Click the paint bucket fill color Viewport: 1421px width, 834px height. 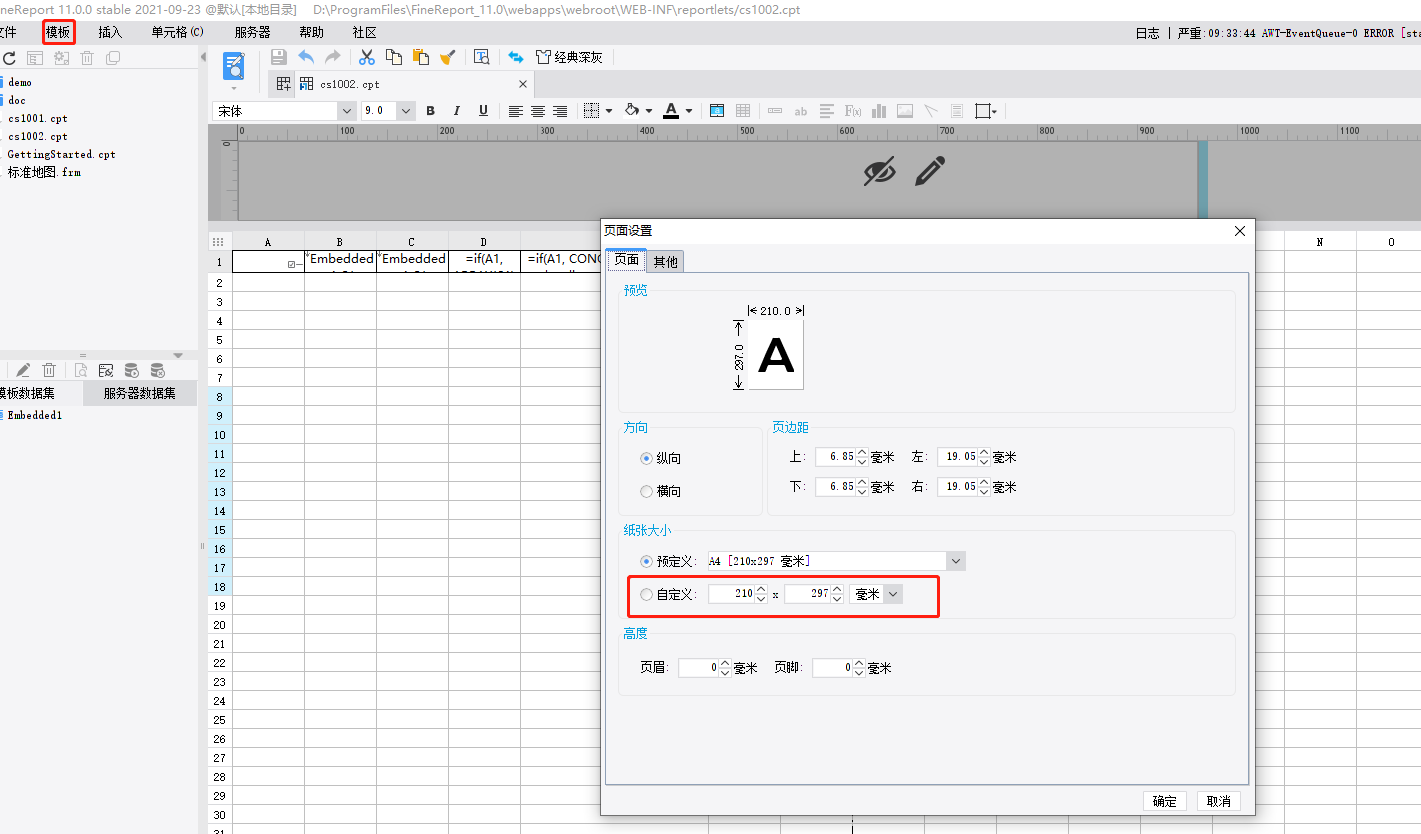point(632,111)
